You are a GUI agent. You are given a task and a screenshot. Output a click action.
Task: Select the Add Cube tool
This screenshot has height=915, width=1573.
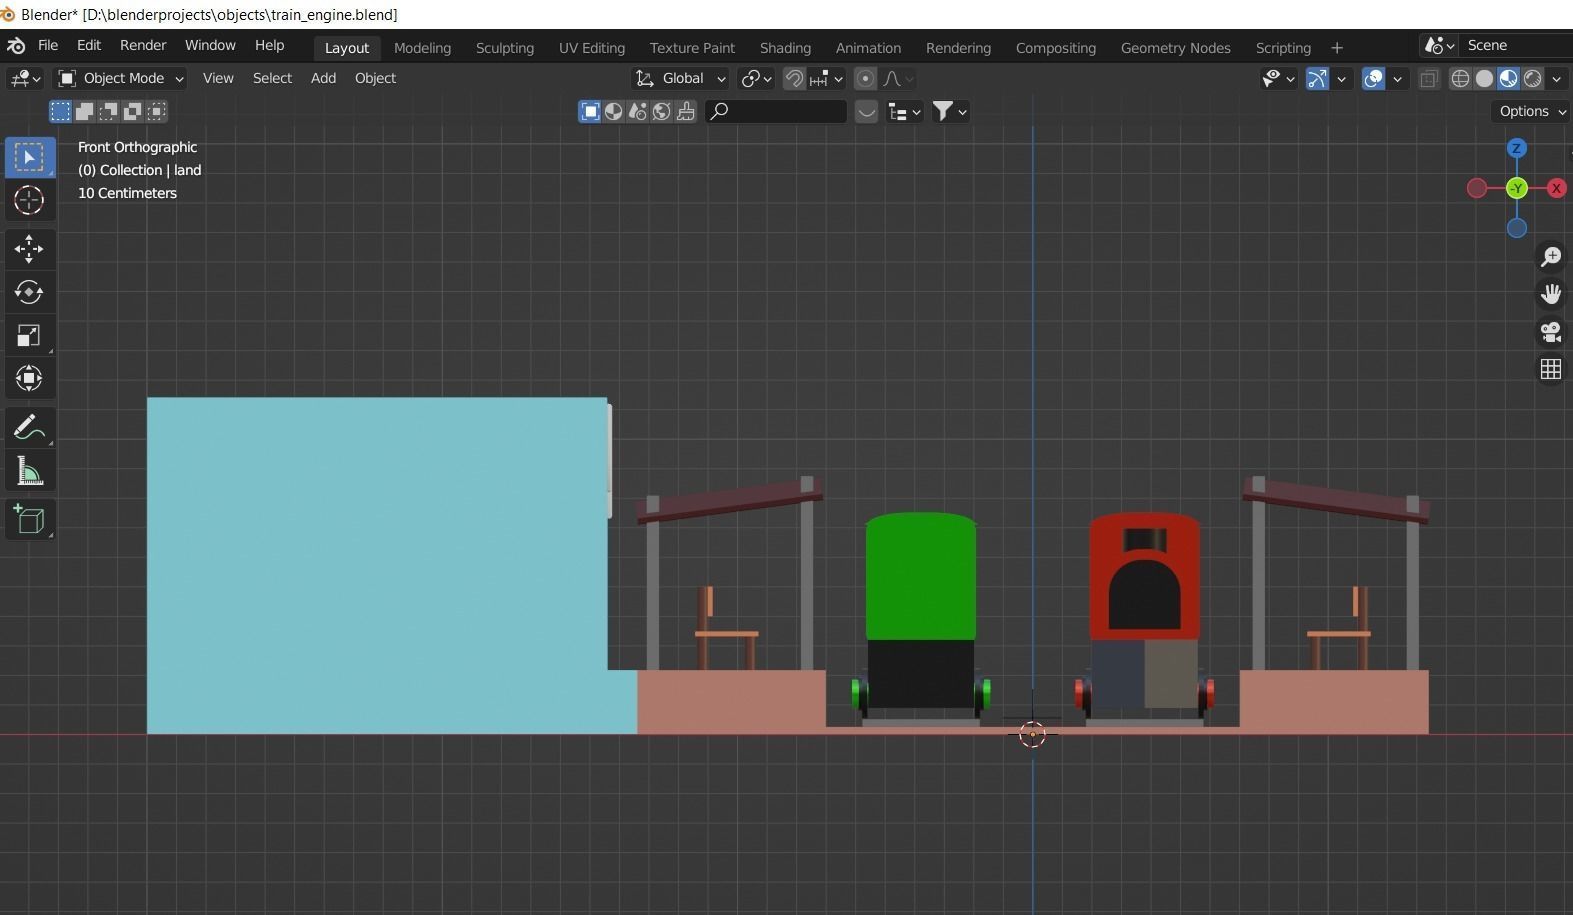coord(29,520)
